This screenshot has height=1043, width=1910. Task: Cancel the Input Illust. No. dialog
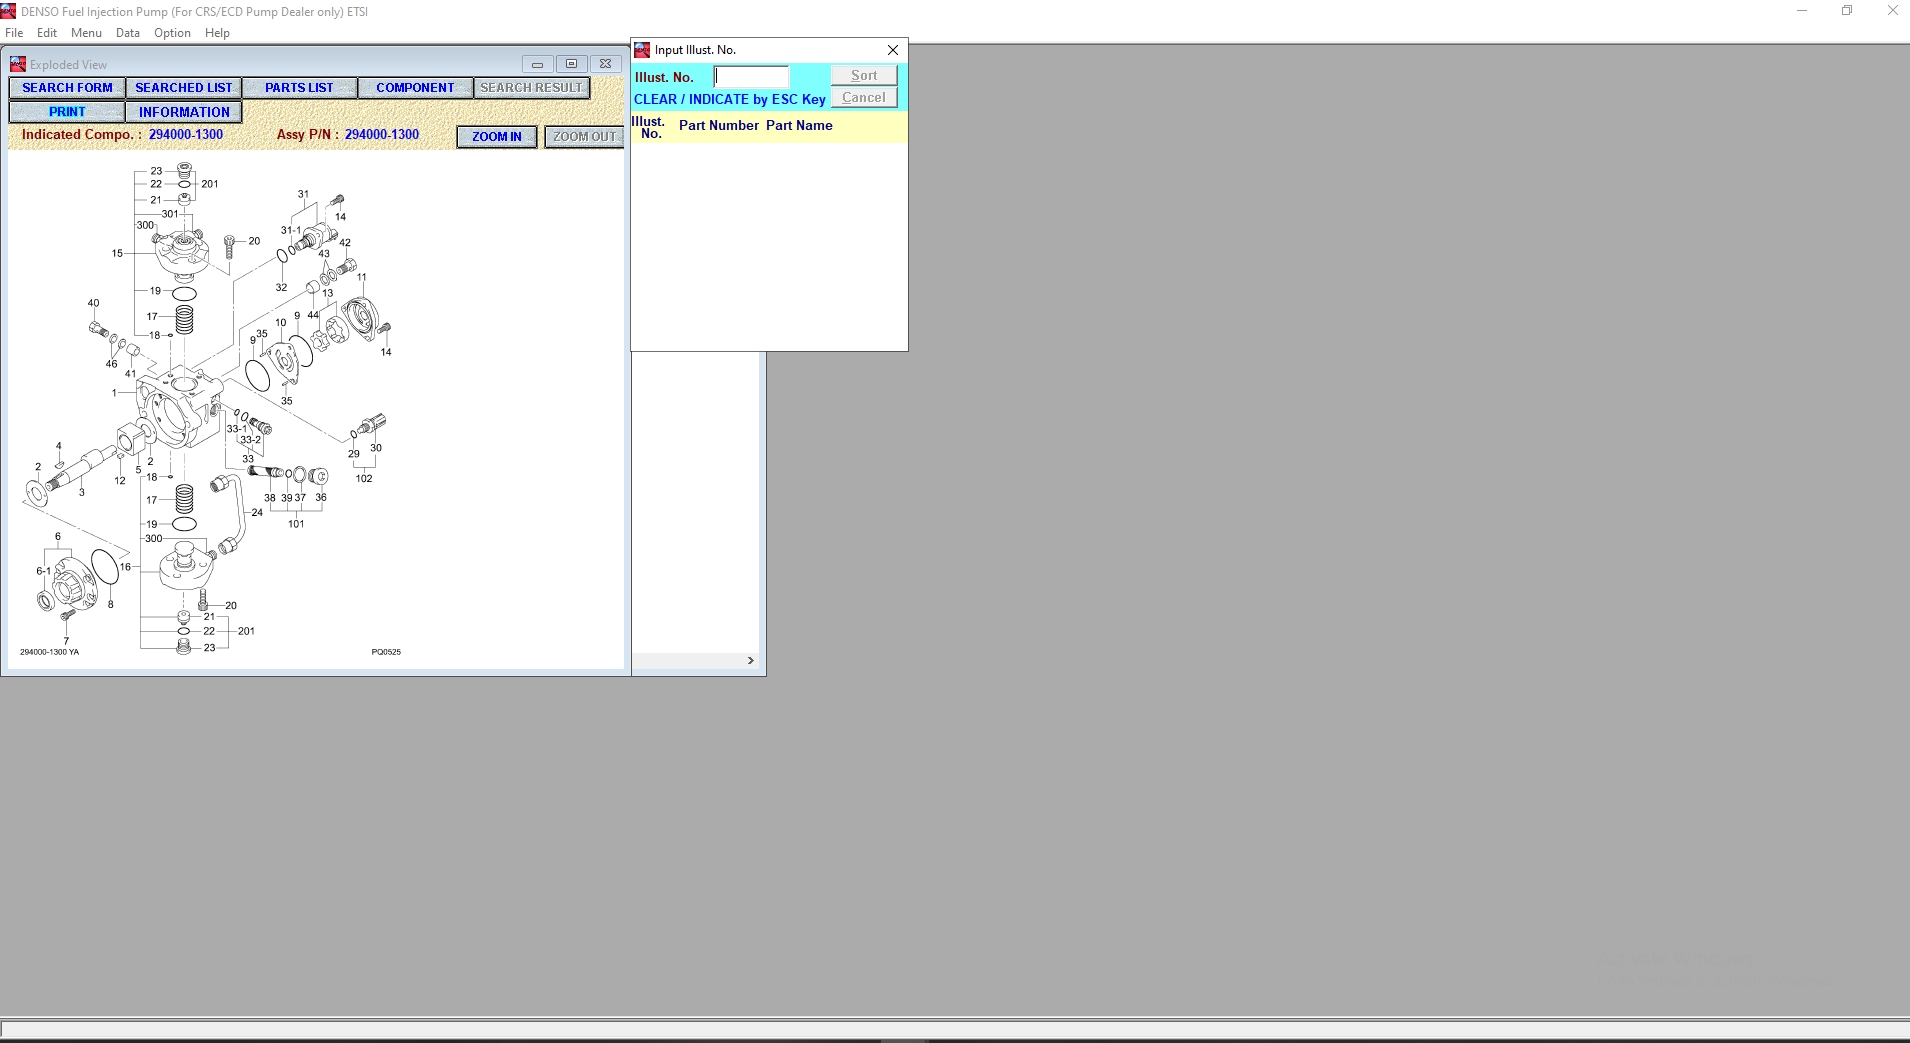pos(864,98)
